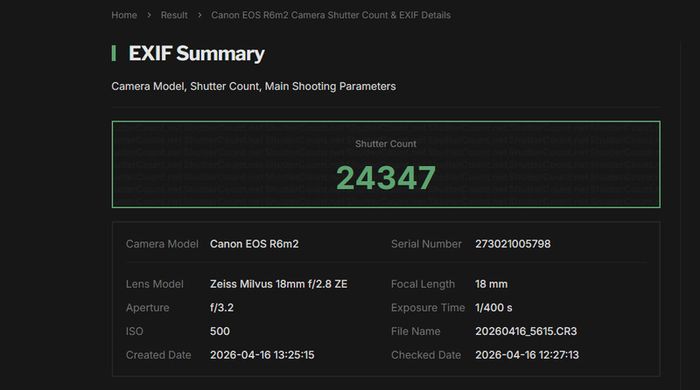Select the shutter count number 24347
This screenshot has height=390, width=700.
(x=386, y=178)
